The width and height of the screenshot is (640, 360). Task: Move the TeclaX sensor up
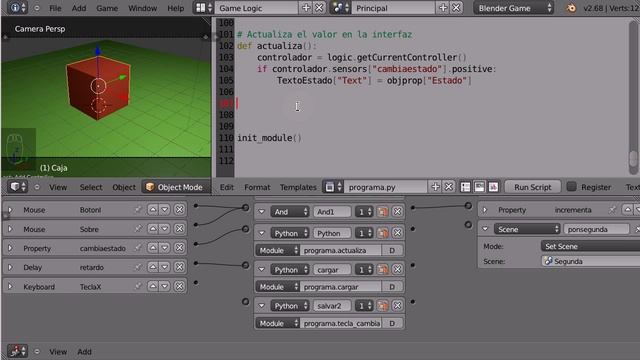[x=153, y=286]
